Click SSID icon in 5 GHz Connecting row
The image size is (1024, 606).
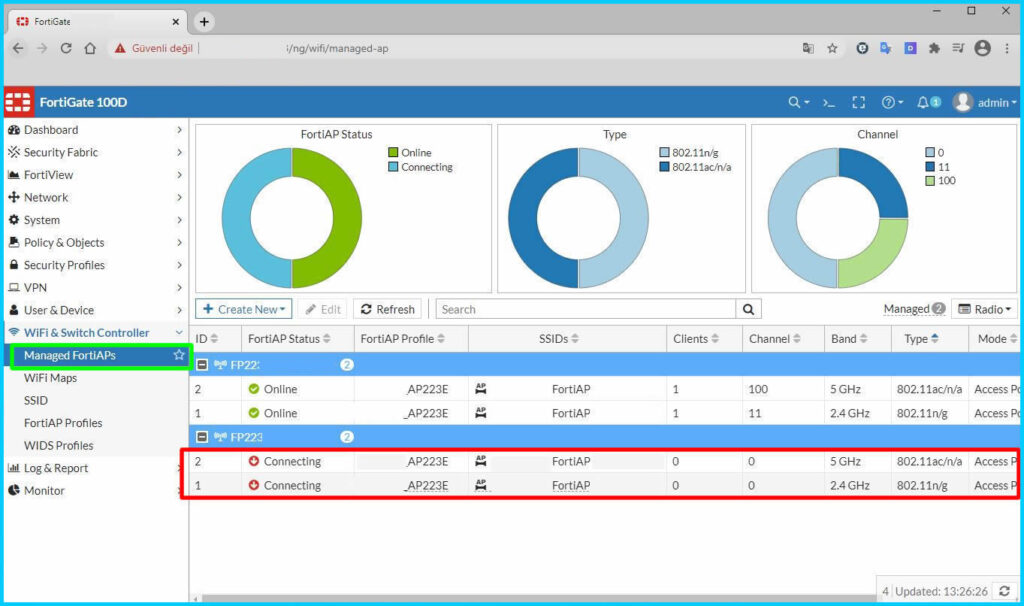pyautogui.click(x=481, y=461)
